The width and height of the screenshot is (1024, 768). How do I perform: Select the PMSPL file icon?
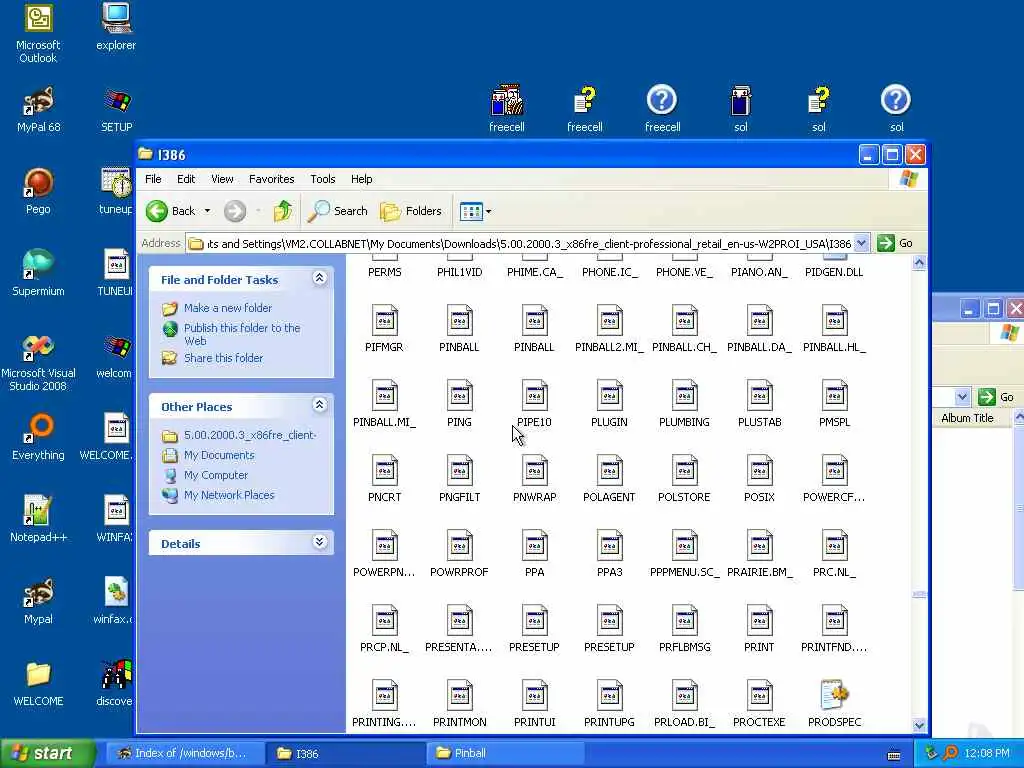835,396
